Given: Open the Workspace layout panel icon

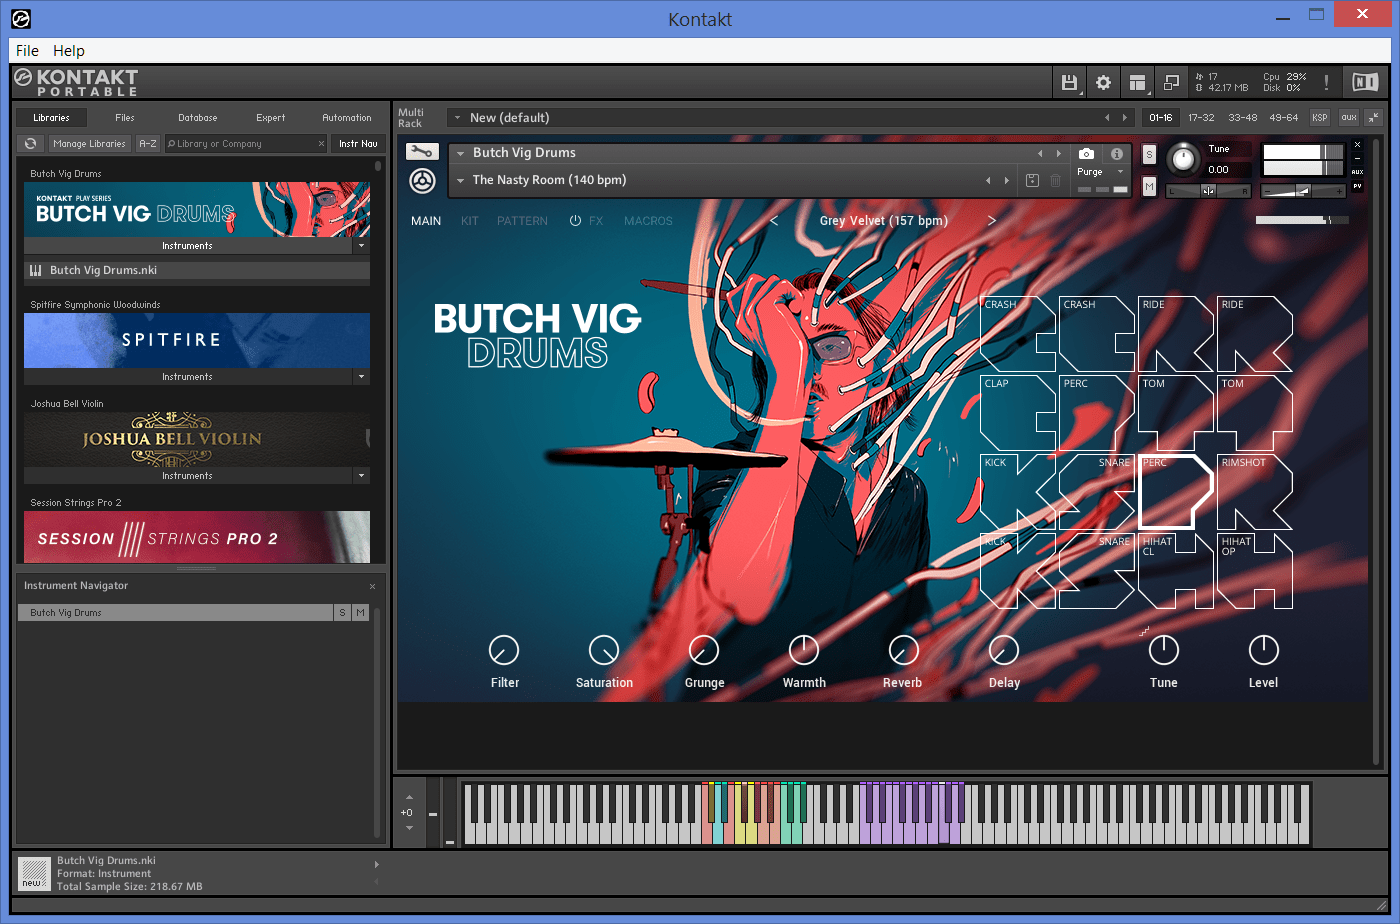Looking at the screenshot, I should (1137, 82).
